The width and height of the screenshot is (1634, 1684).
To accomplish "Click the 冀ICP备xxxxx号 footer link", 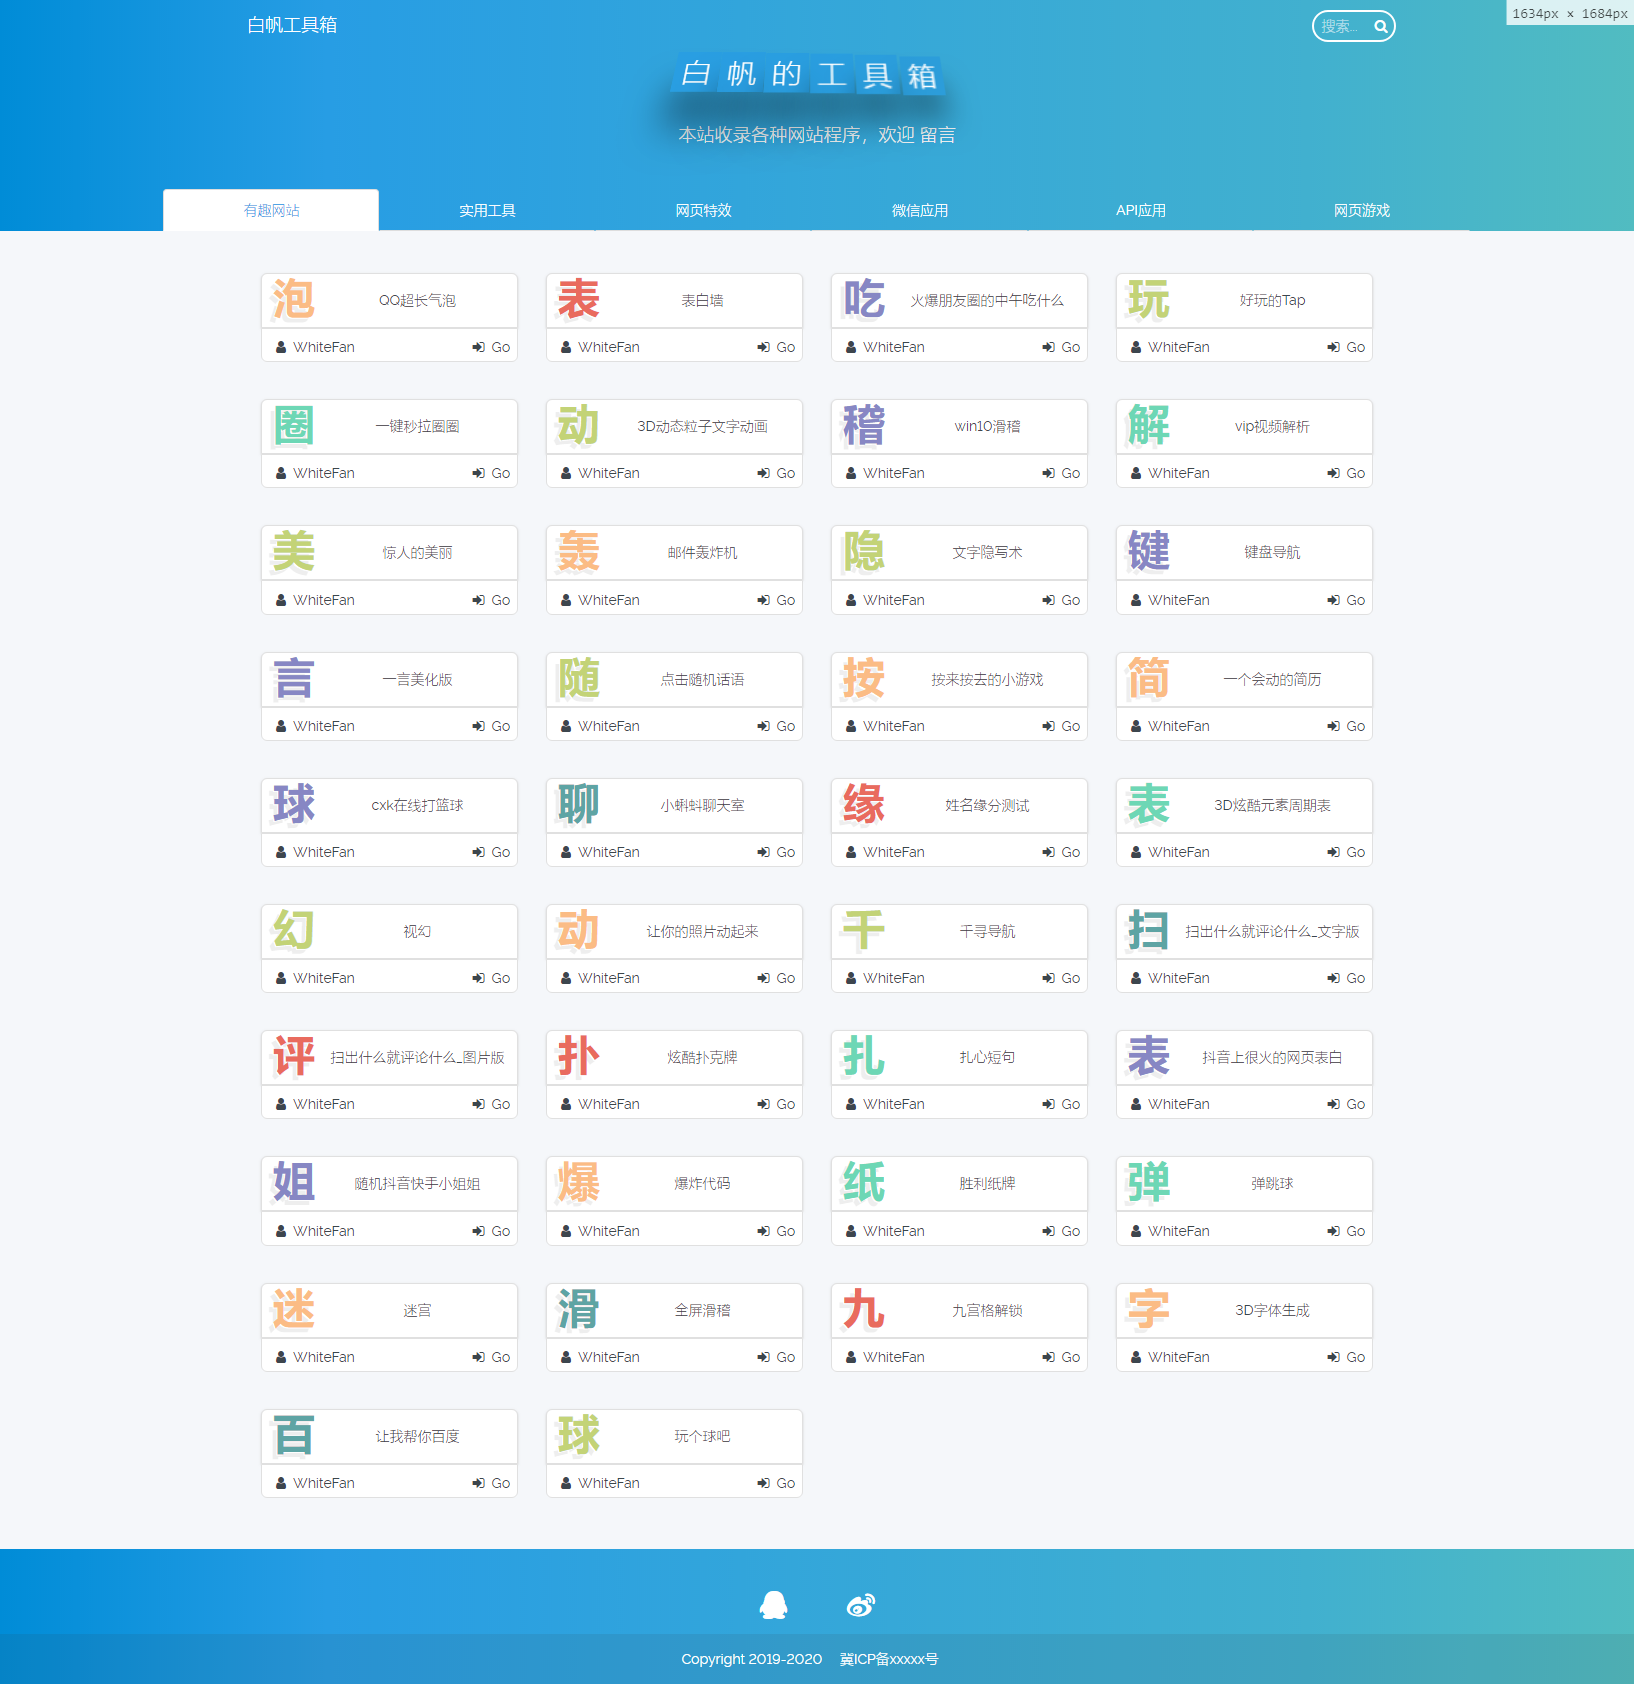I will [x=889, y=1659].
